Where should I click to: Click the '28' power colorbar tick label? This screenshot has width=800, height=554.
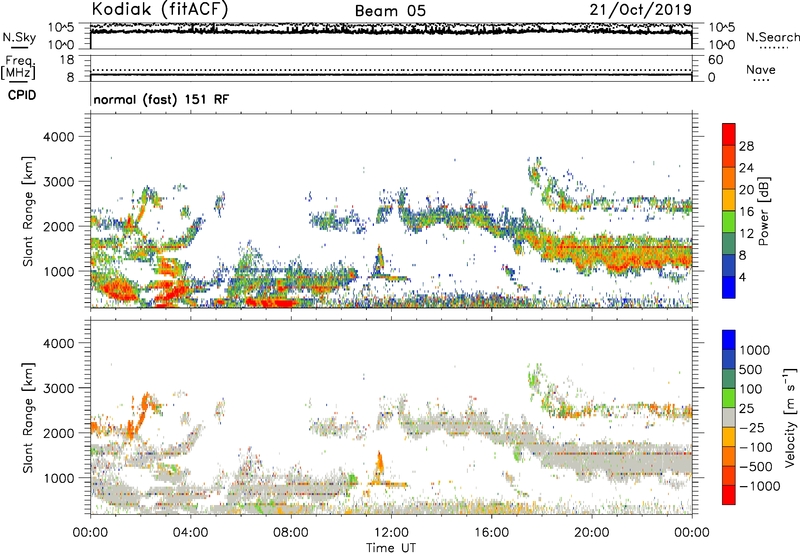pos(746,146)
